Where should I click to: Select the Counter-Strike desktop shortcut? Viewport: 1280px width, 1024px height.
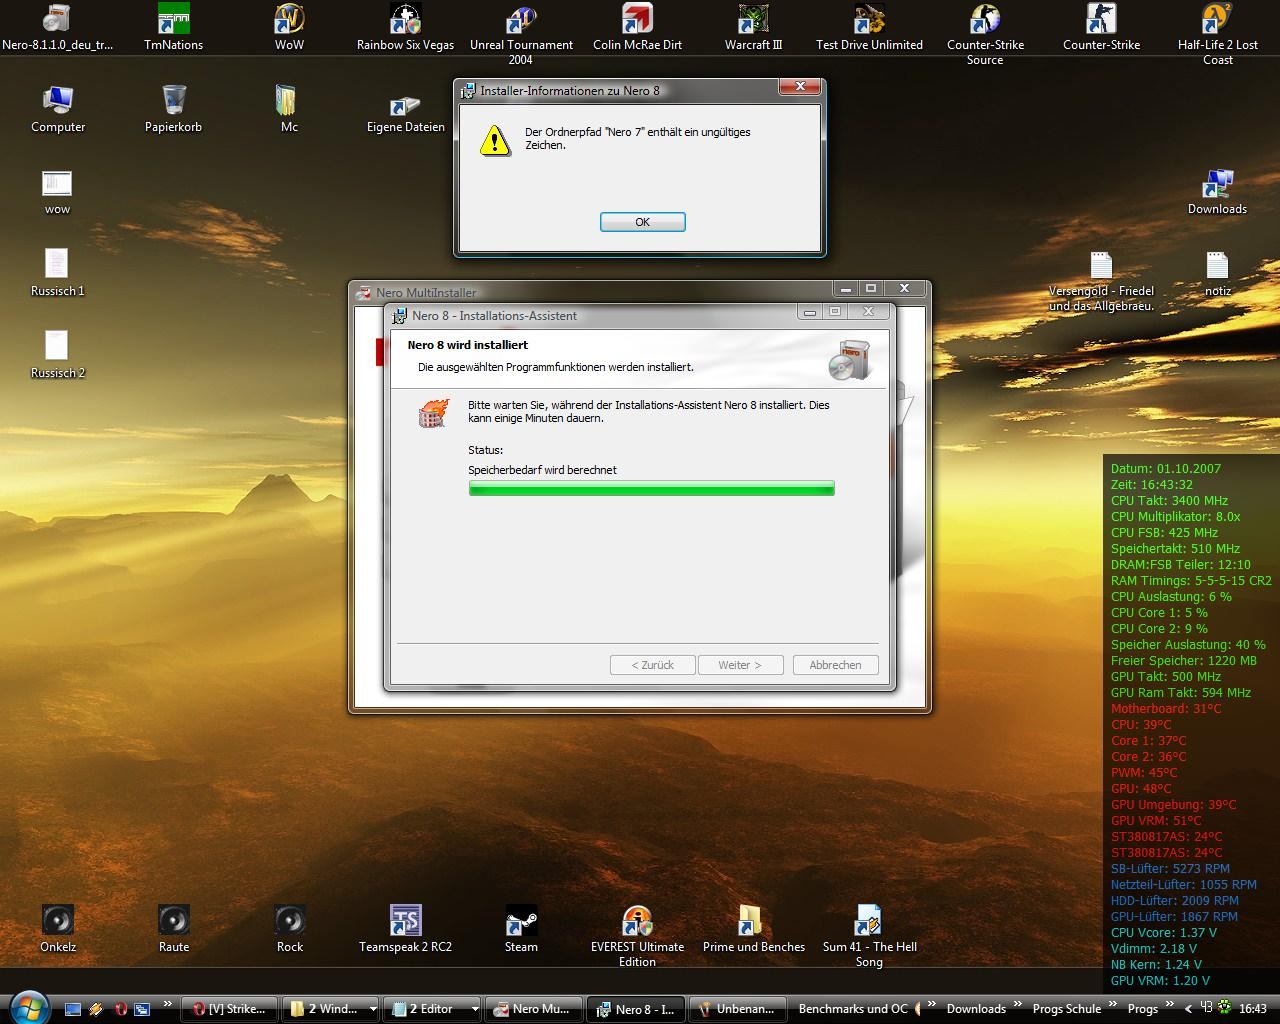tap(1101, 27)
